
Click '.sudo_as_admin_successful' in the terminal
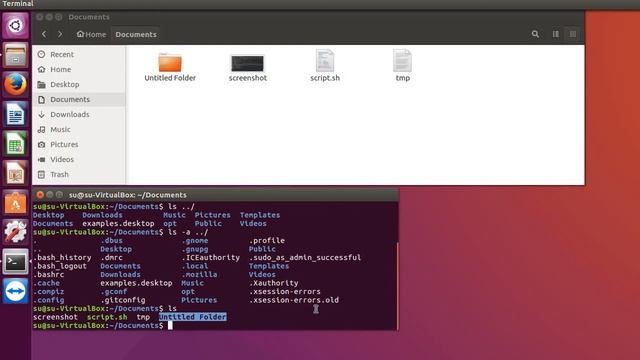pyautogui.click(x=305, y=258)
